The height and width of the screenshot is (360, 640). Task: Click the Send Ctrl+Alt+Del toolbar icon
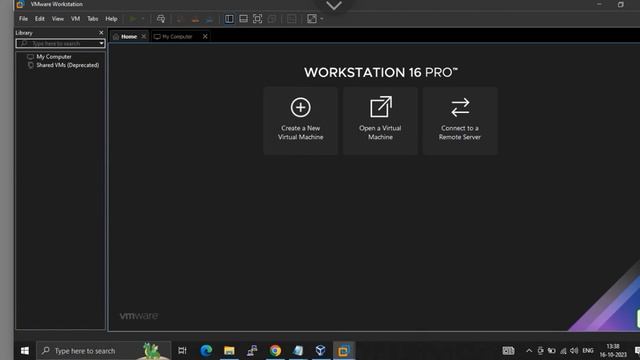coord(161,19)
